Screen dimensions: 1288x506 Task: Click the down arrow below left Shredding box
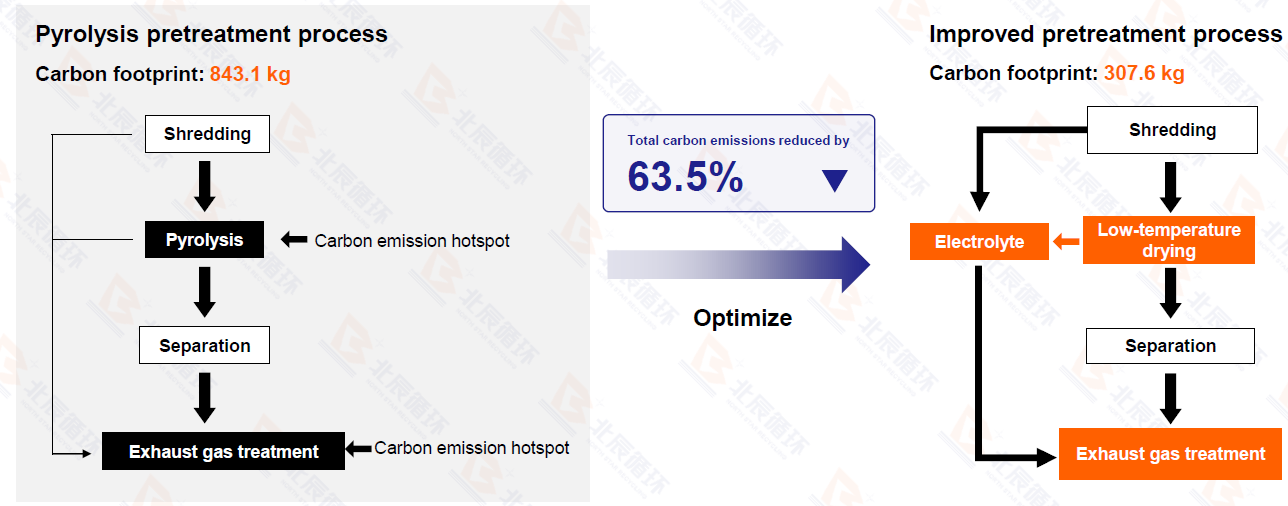point(205,186)
